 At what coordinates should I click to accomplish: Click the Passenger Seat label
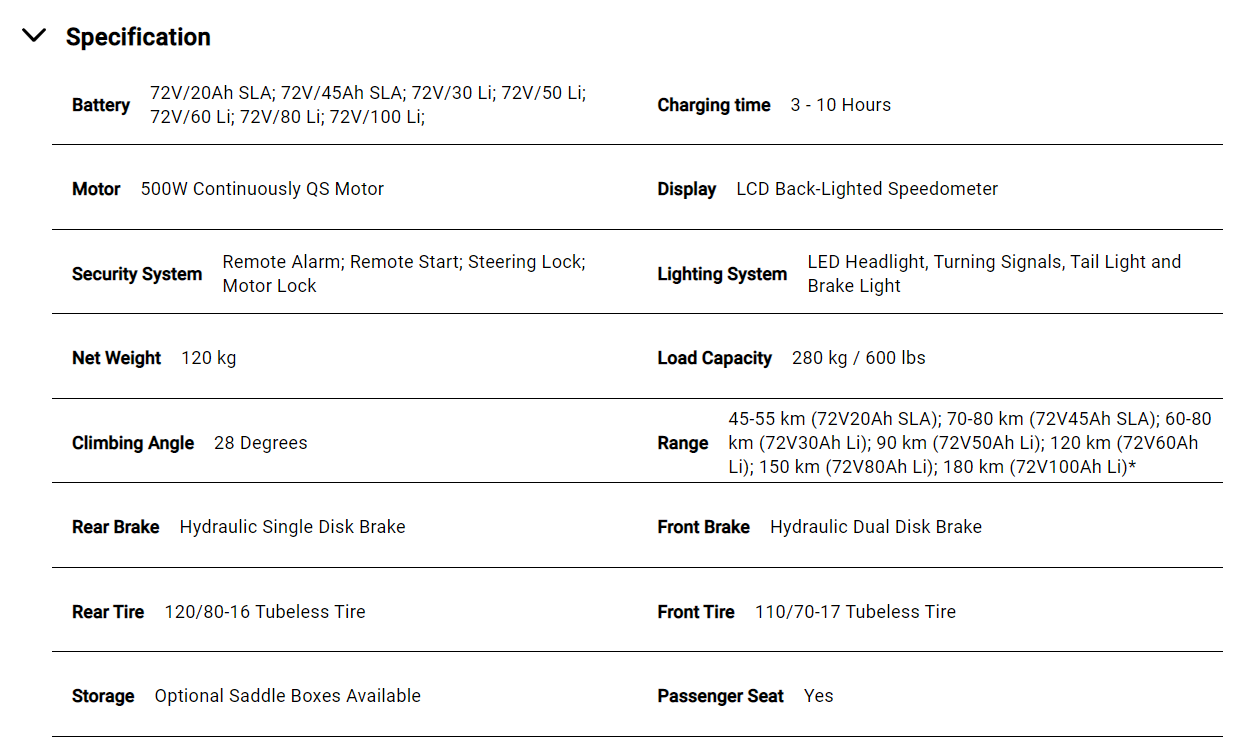click(x=720, y=696)
